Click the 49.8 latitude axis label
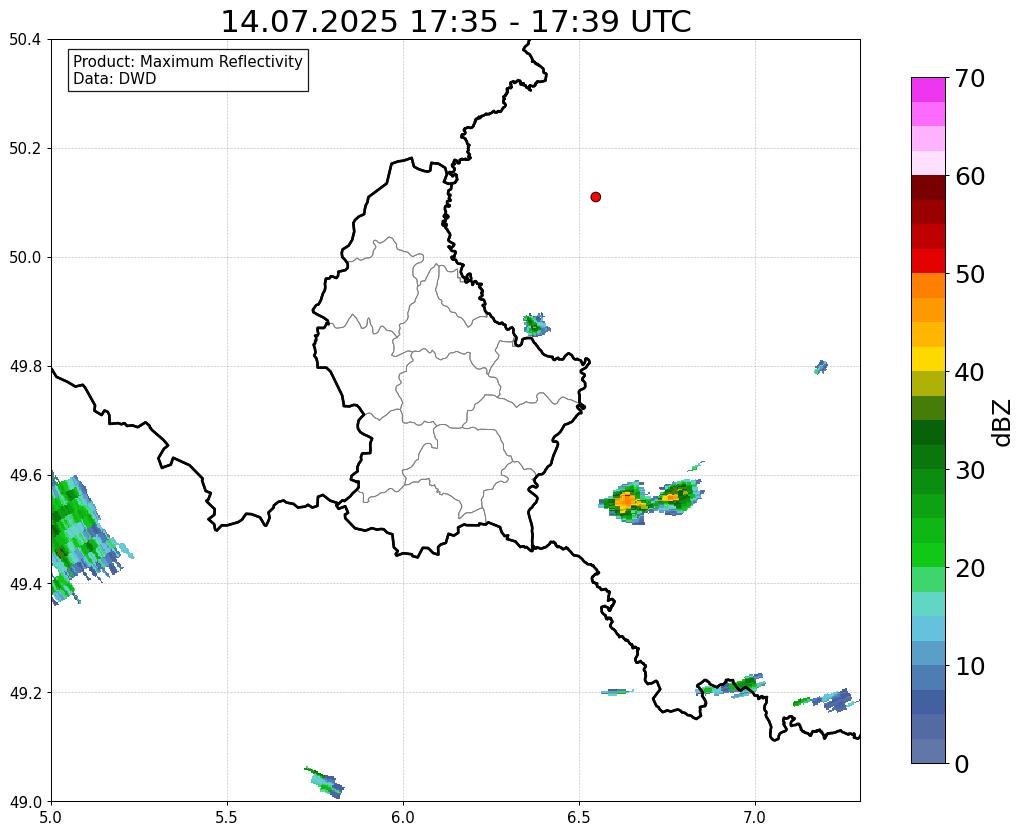Viewport: 1023px width, 834px height. 25,367
